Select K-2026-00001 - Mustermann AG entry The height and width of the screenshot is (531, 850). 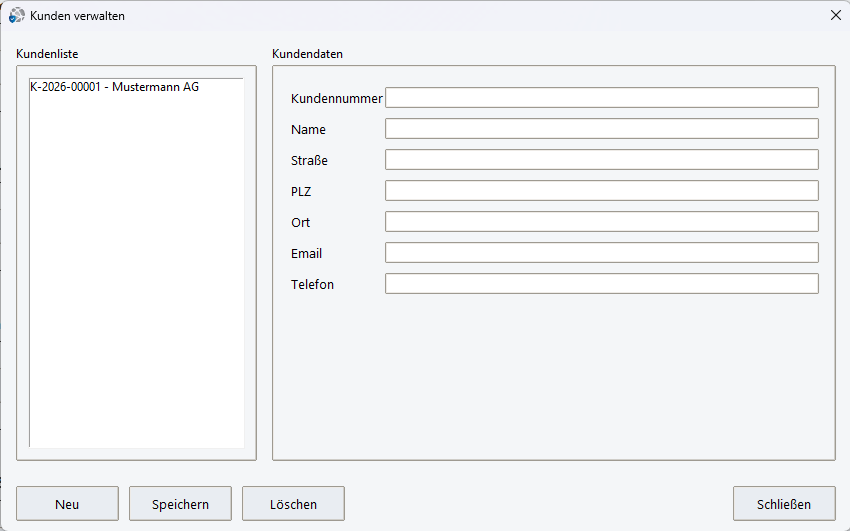136,87
